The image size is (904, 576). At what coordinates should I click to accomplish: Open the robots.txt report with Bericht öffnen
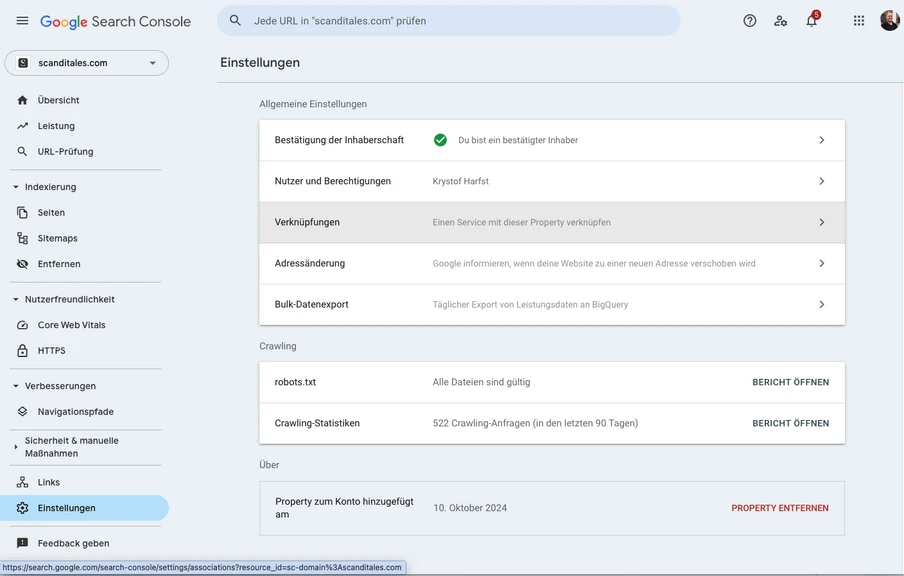pos(790,382)
